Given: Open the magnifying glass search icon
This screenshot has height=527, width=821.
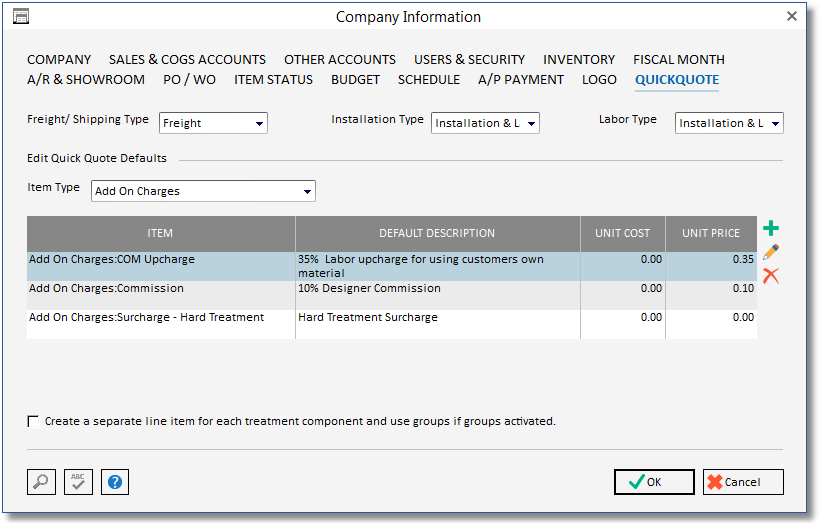Looking at the screenshot, I should click(41, 481).
